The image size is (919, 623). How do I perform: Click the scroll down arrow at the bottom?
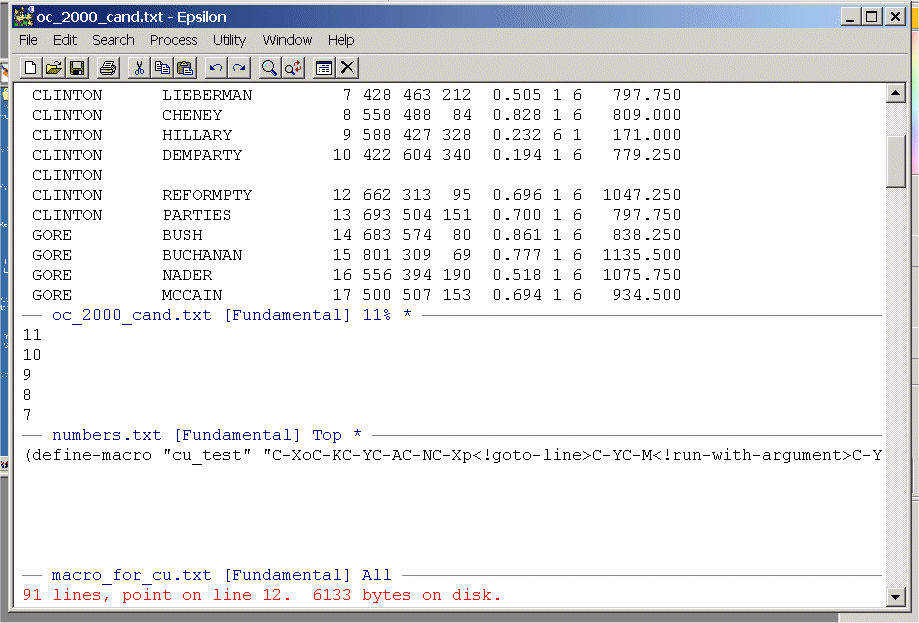coord(896,597)
